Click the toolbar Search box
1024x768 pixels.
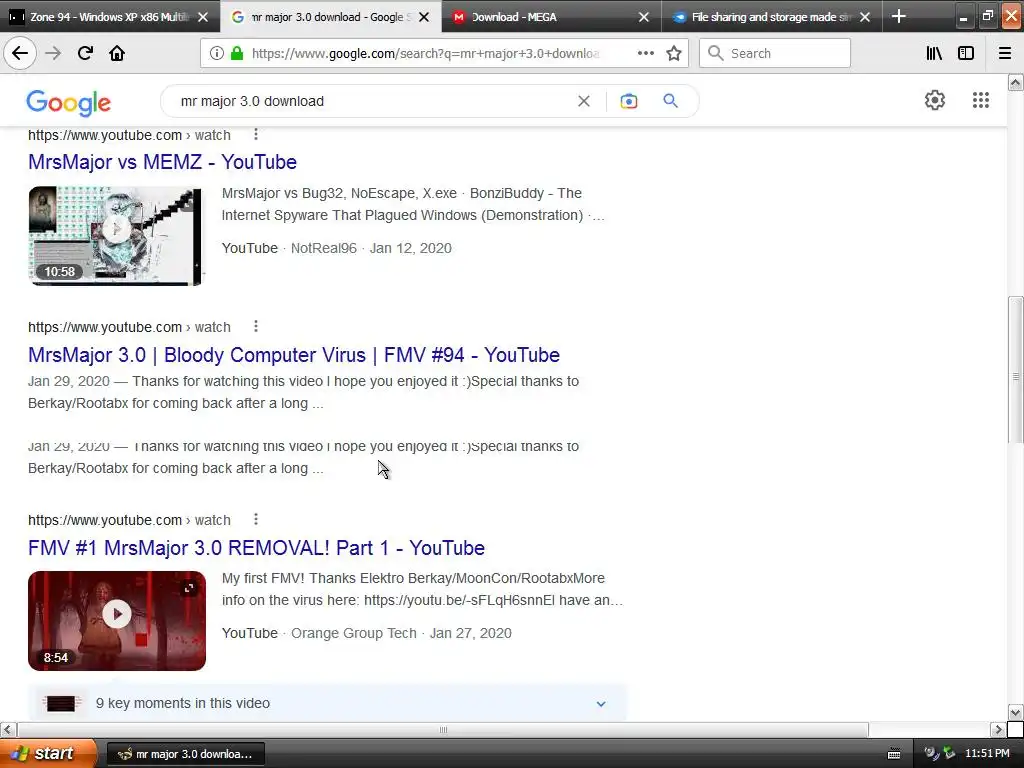coord(775,53)
